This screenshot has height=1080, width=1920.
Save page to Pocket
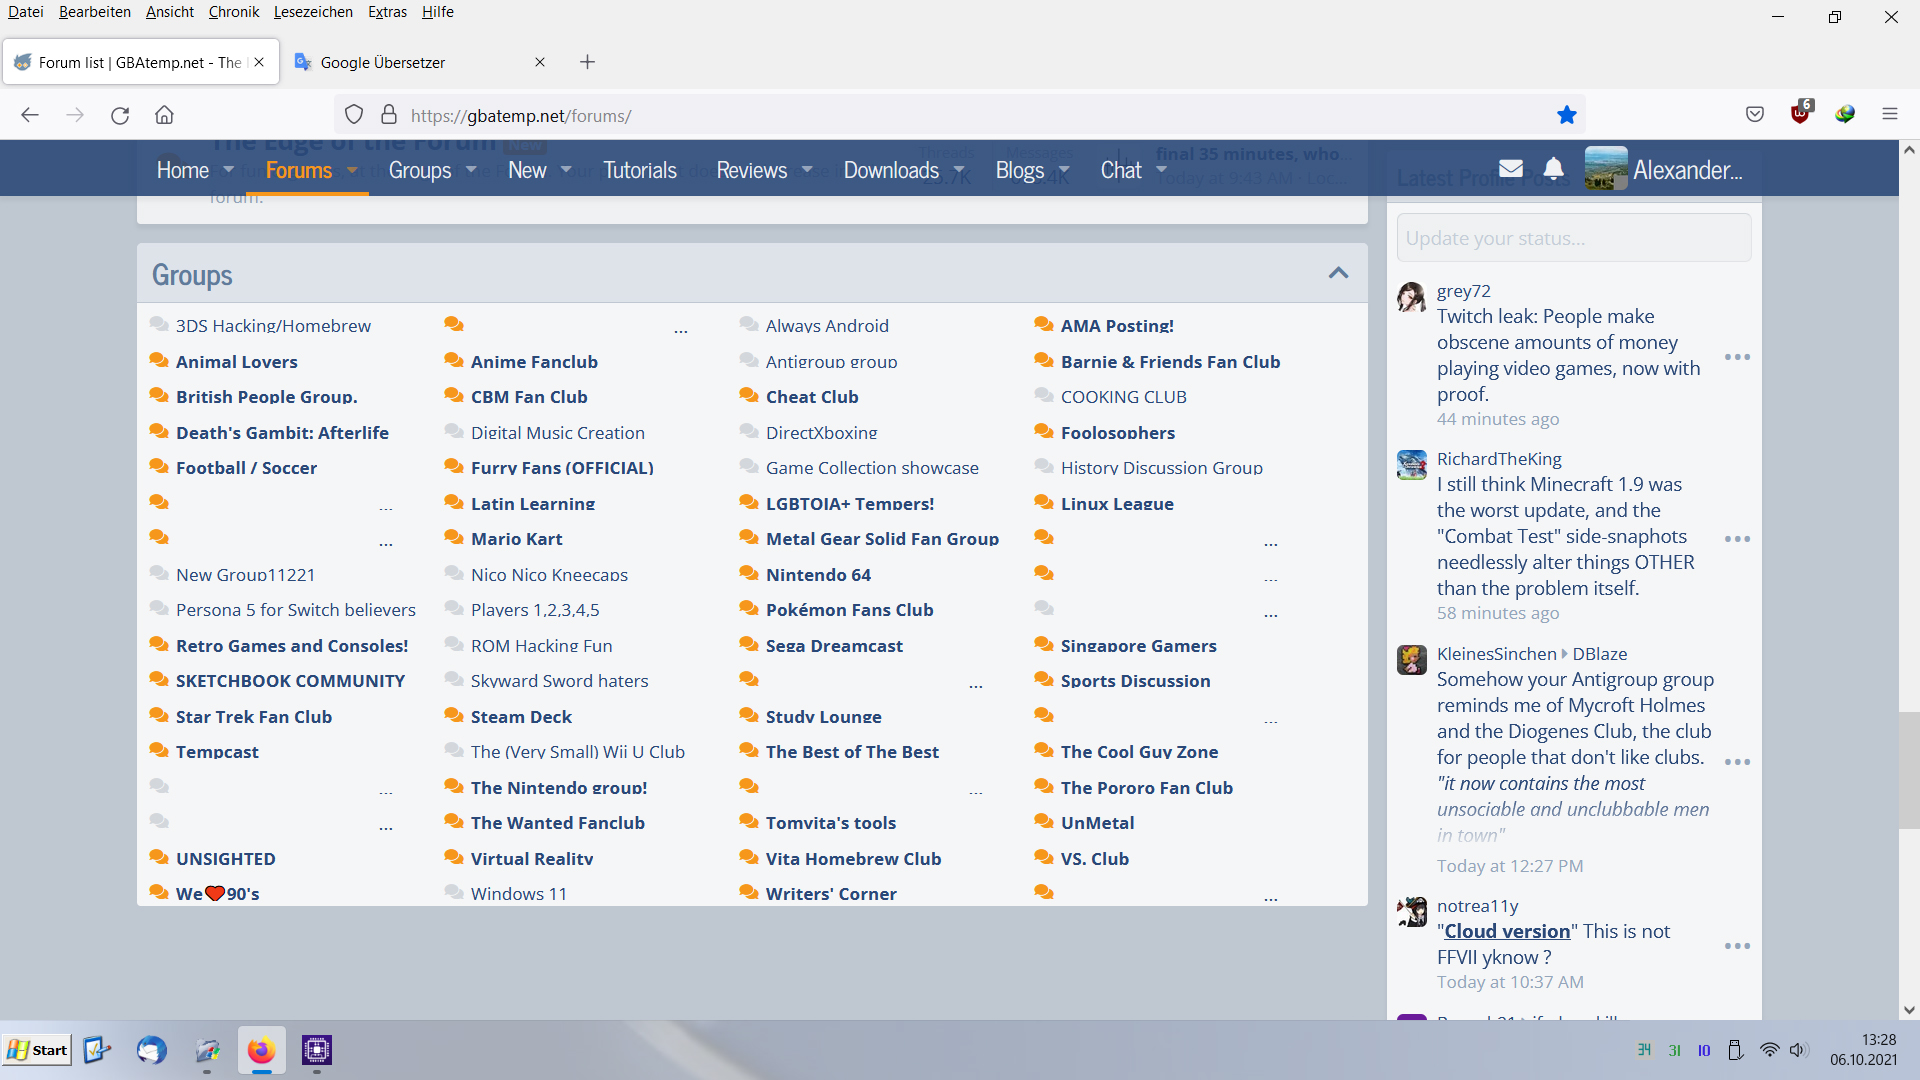(x=1755, y=114)
